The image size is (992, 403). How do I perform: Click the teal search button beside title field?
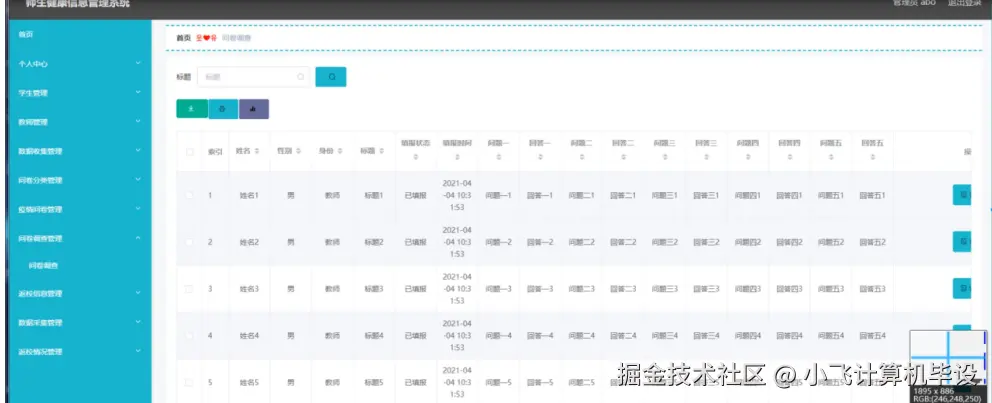pyautogui.click(x=331, y=77)
